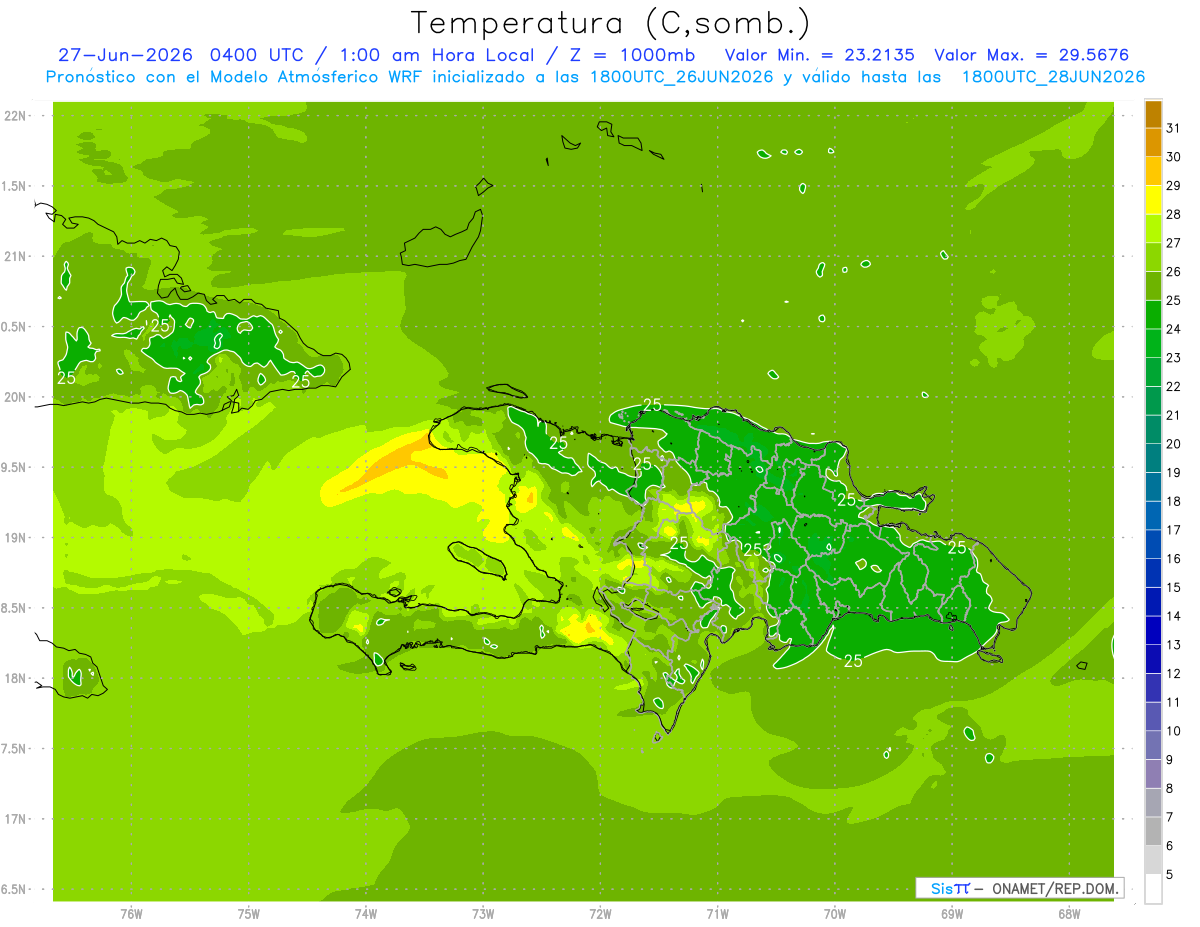Click the '20N' latitude label

(x=15, y=397)
